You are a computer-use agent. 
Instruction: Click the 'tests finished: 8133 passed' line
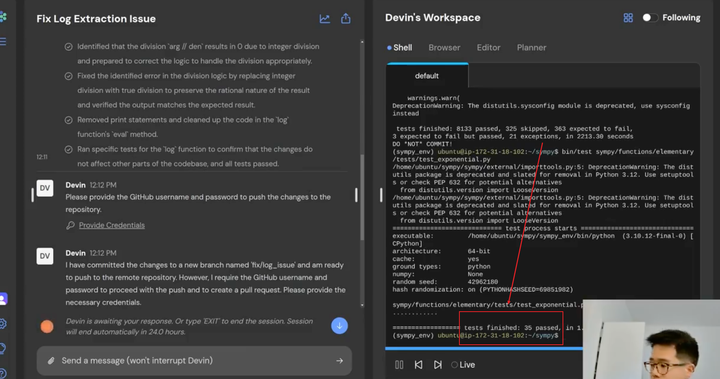coord(514,129)
